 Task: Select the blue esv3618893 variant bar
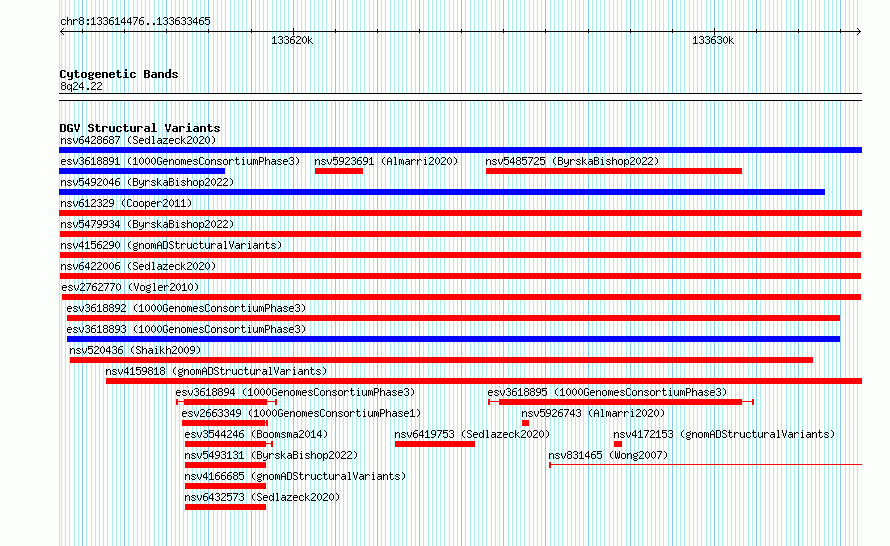[454, 339]
